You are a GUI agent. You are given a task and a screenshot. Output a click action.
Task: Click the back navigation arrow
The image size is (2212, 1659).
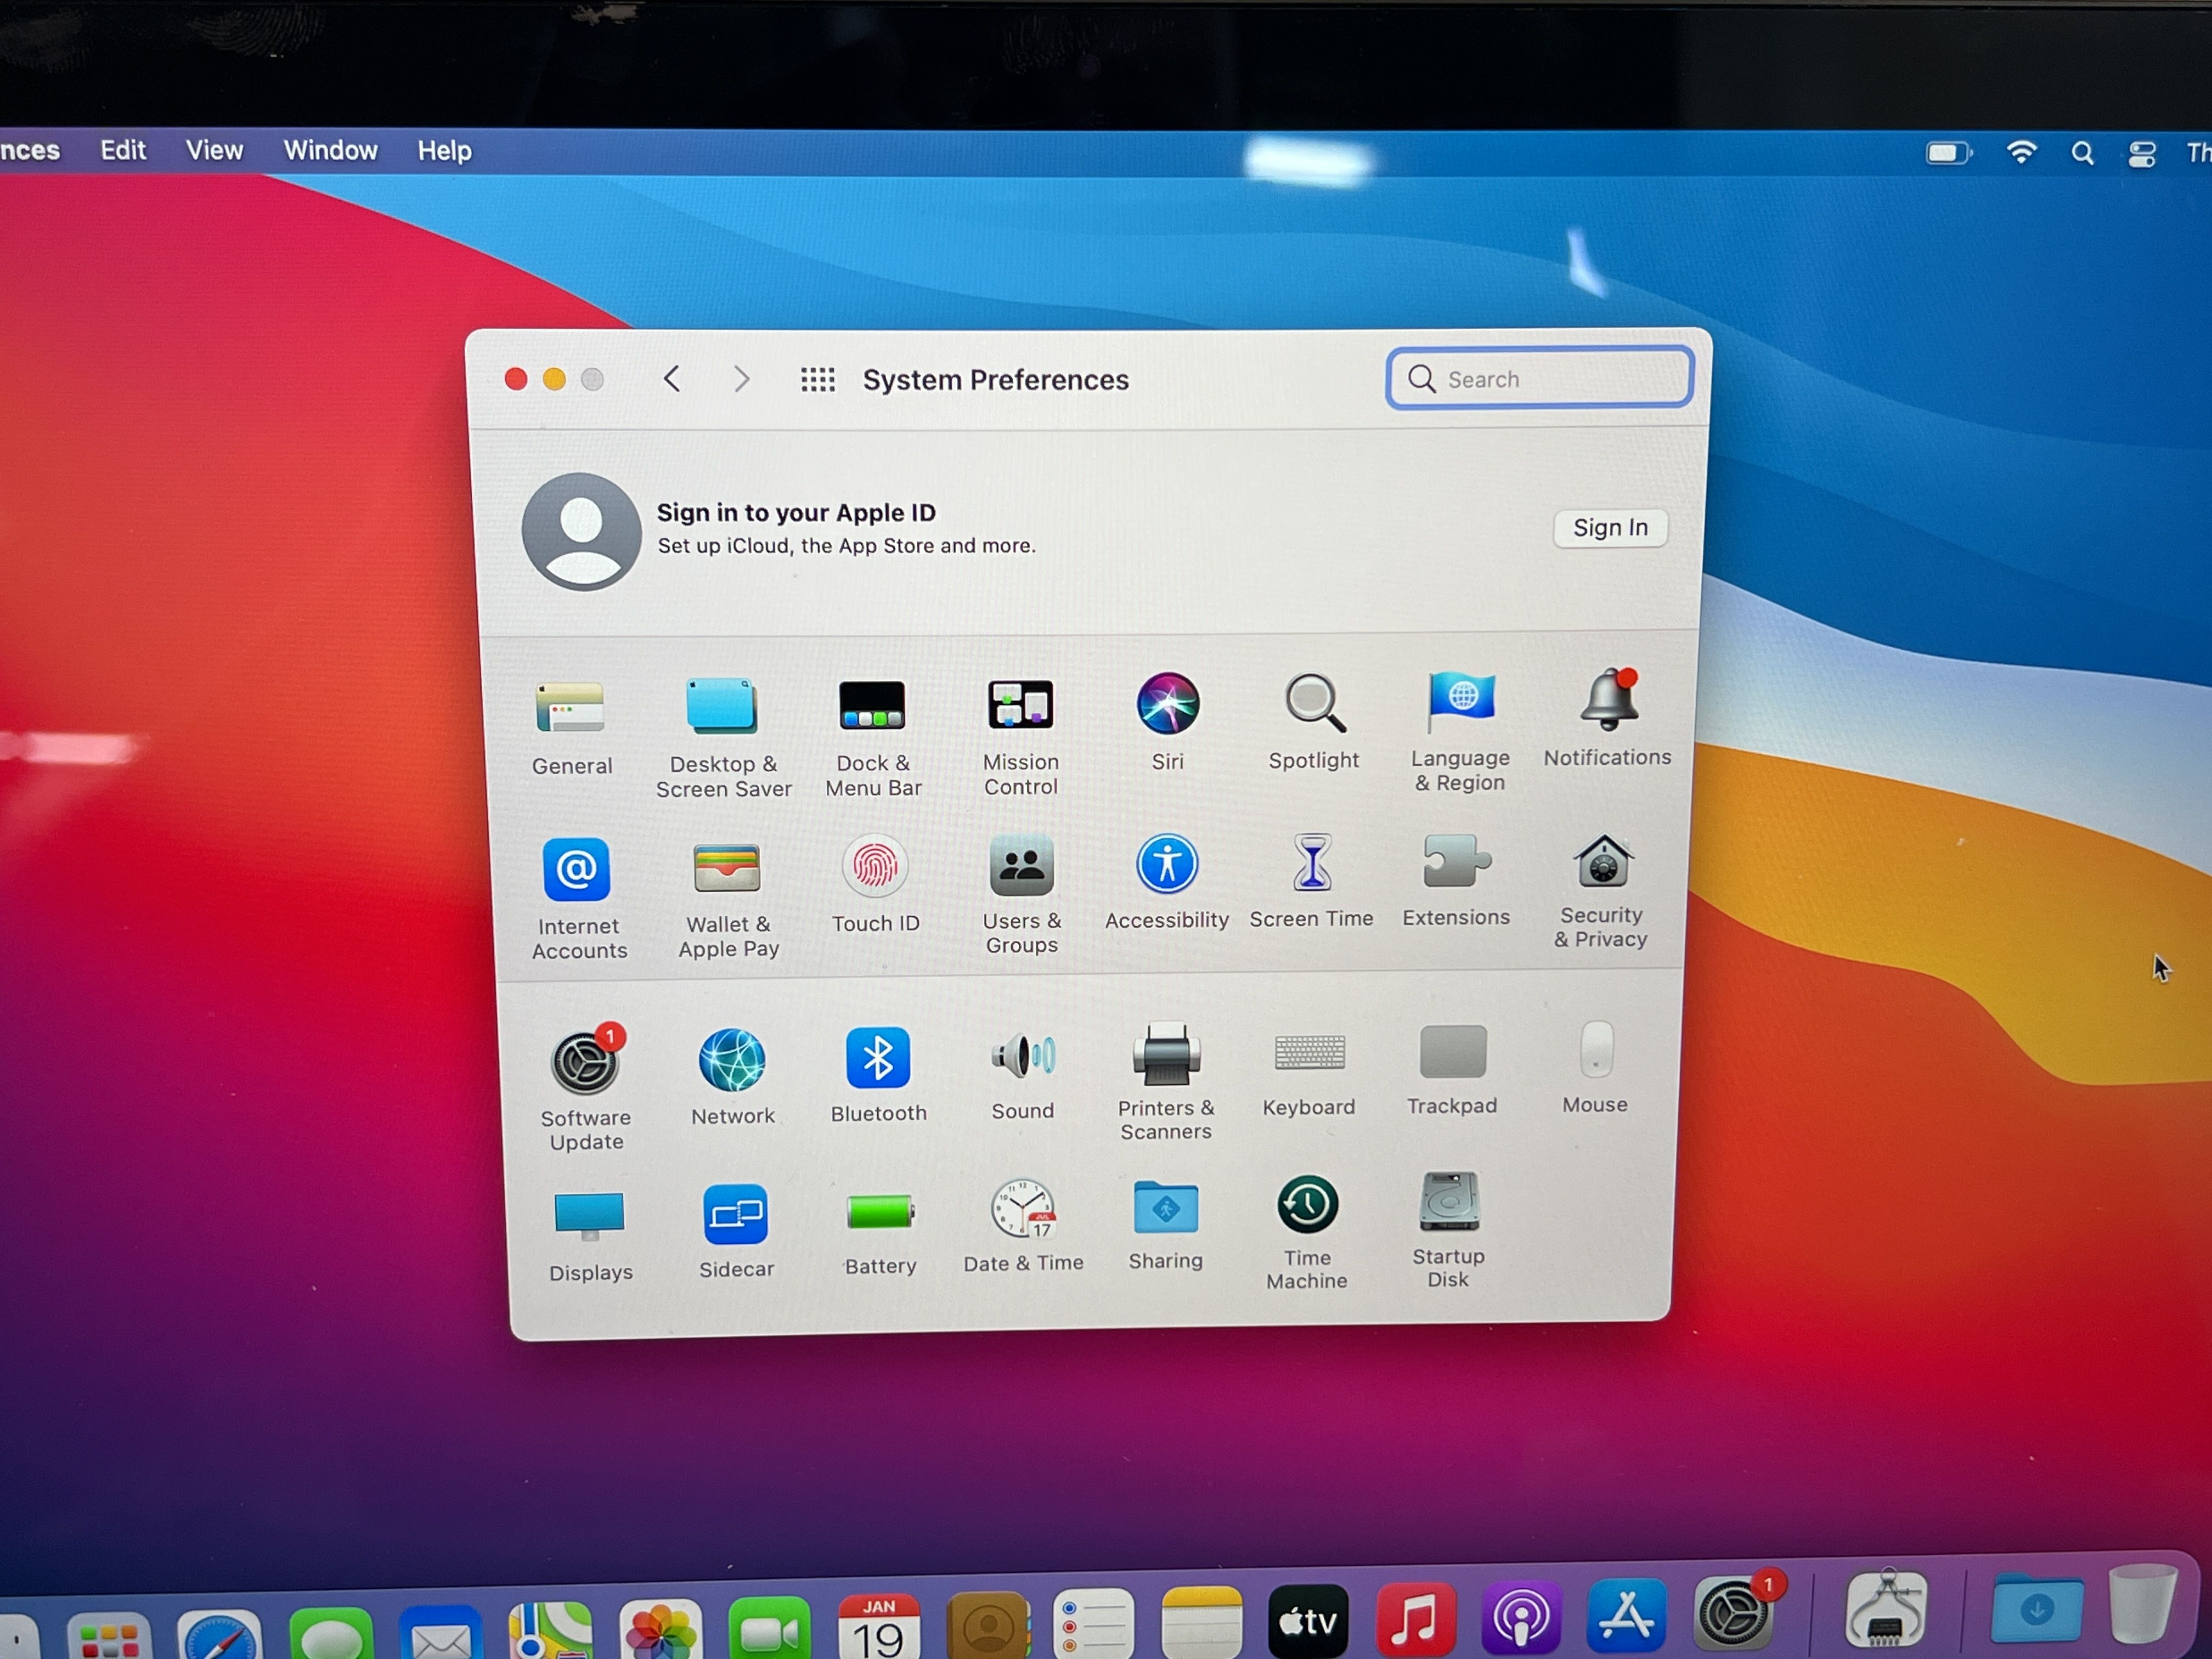[672, 379]
